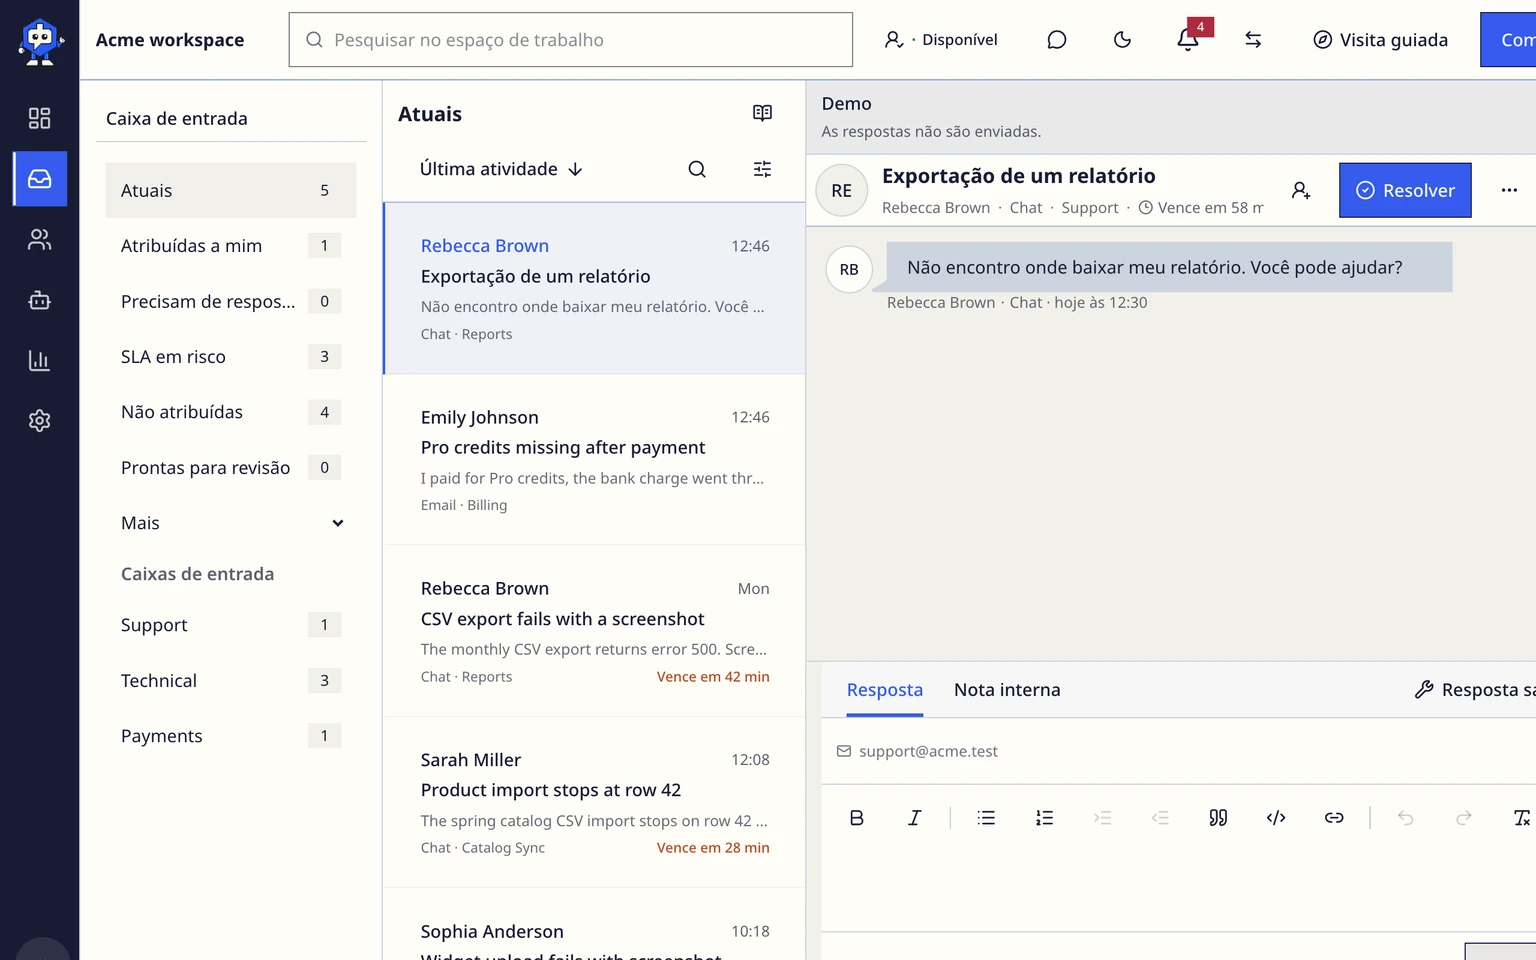Open the settings gear icon in sidebar
Image resolution: width=1536 pixels, height=960 pixels.
tap(39, 421)
